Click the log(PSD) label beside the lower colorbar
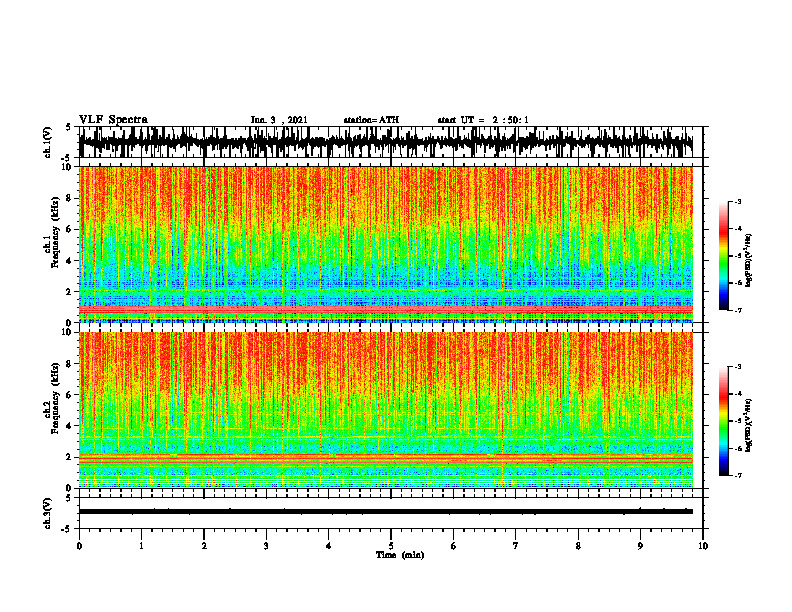 pos(750,426)
